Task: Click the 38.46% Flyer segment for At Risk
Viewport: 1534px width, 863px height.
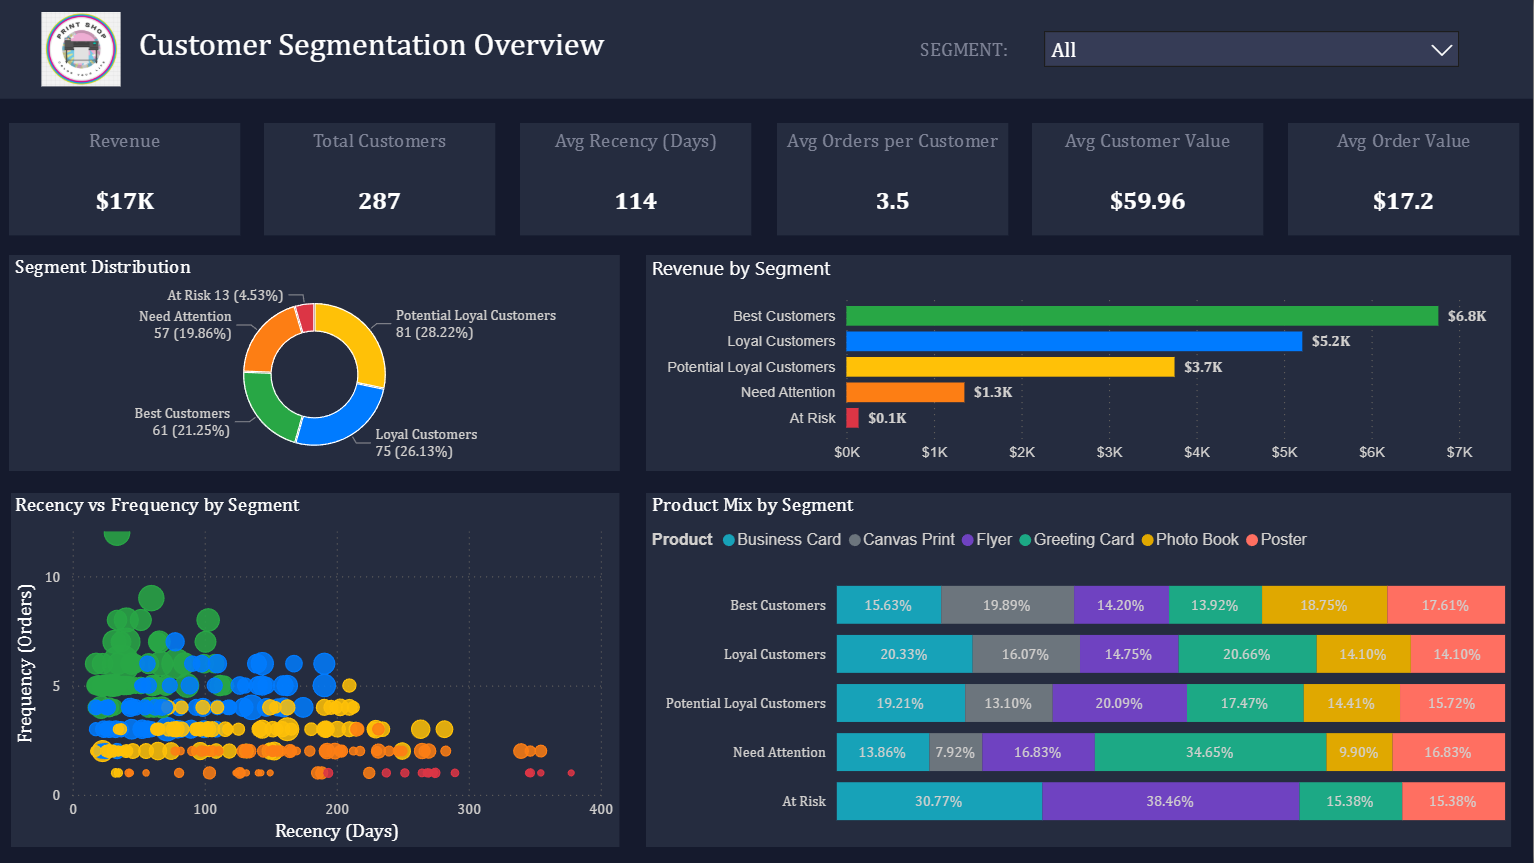Action: point(1170,801)
